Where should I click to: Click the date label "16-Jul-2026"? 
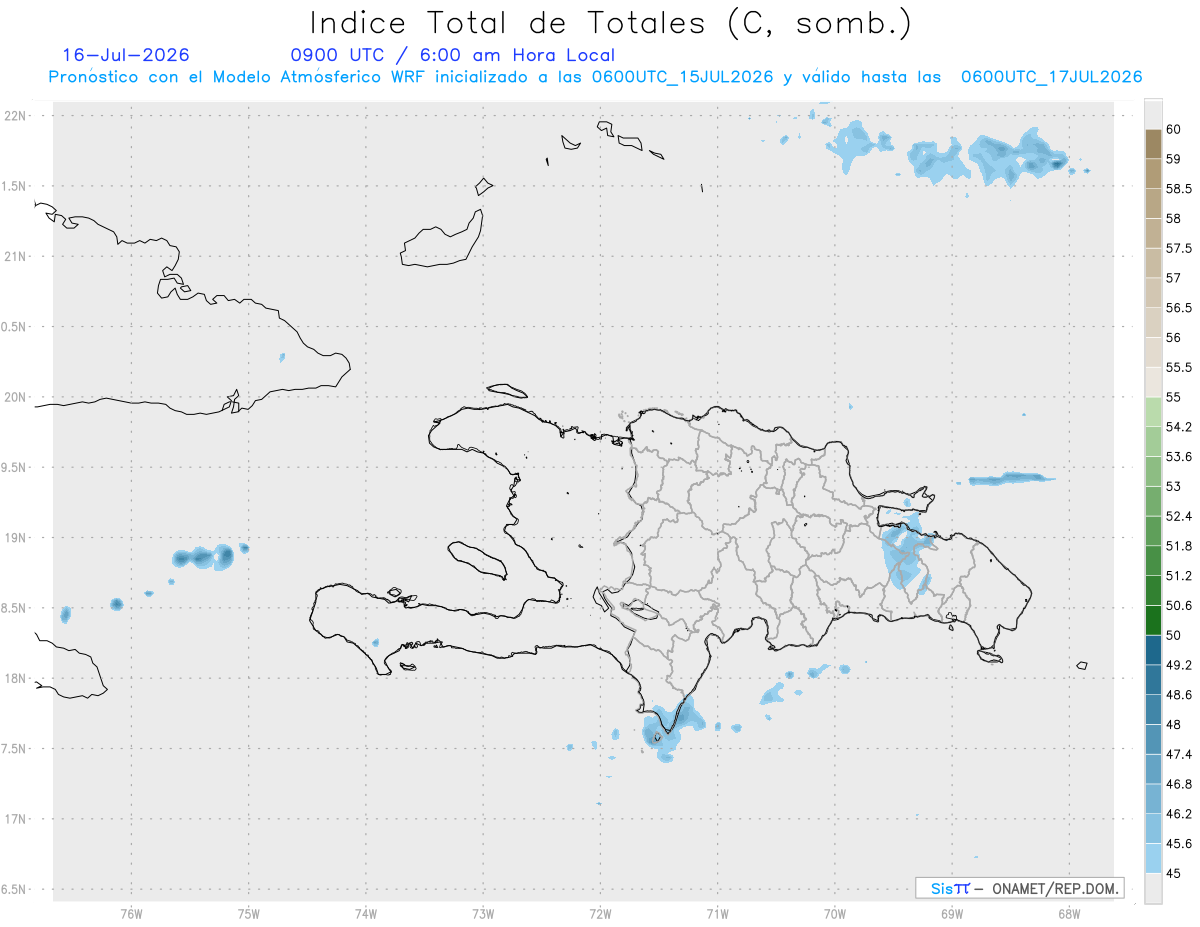coord(126,55)
